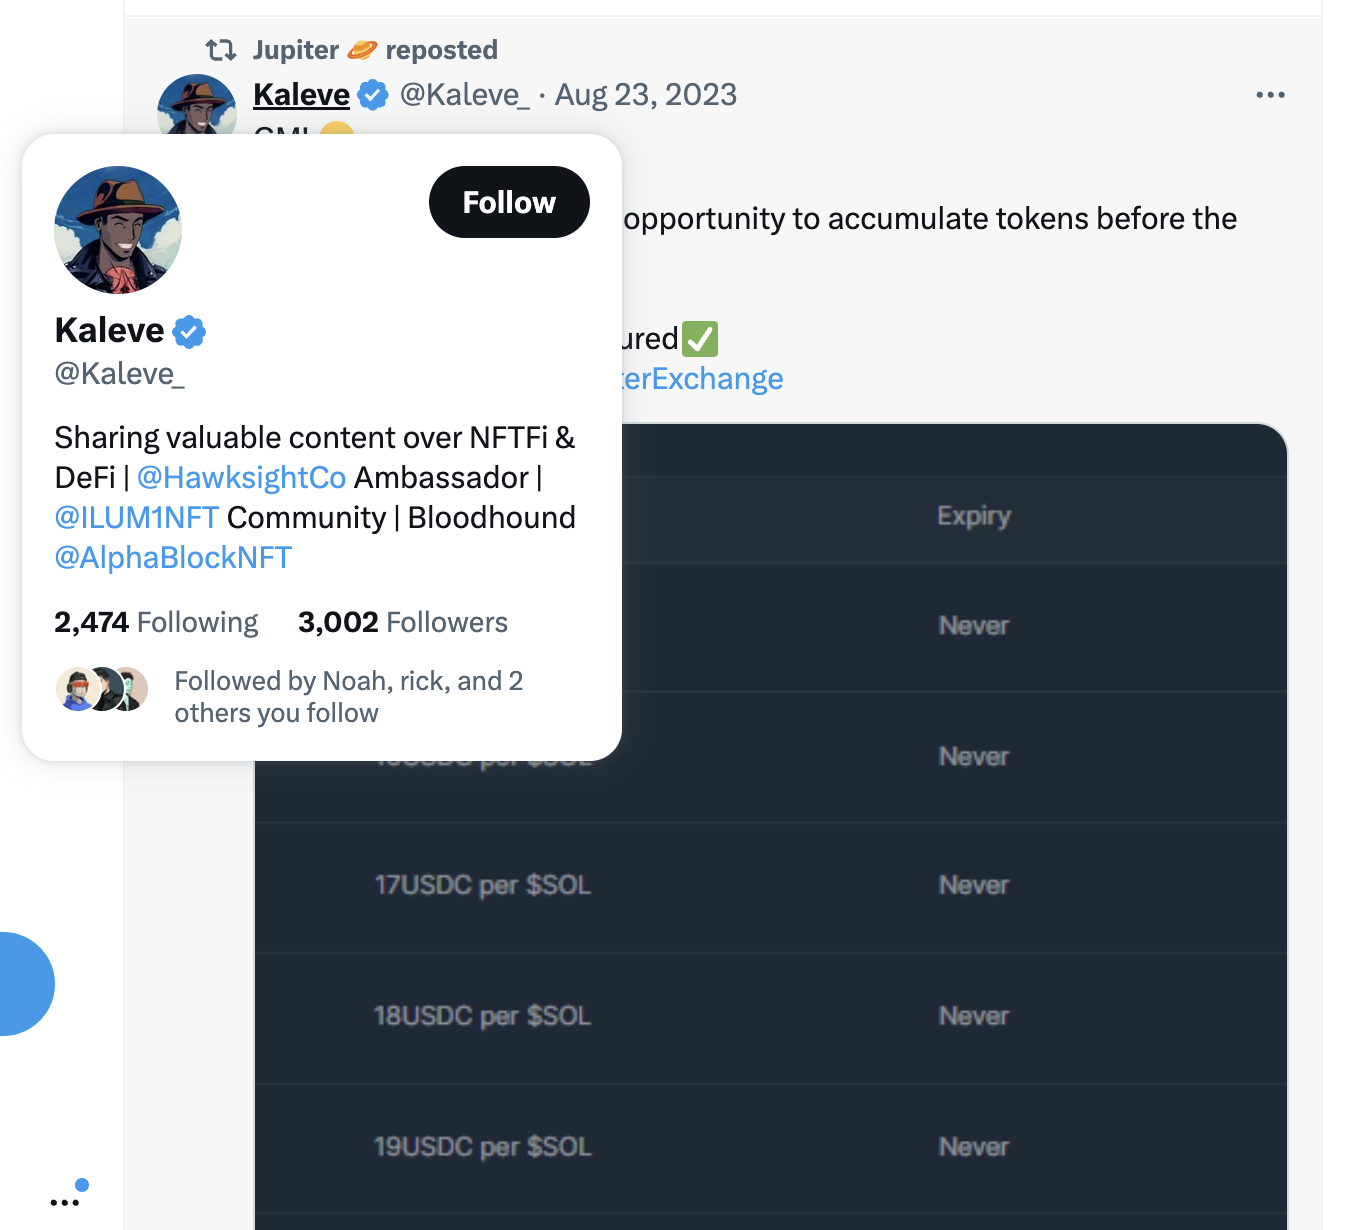Open the @AlphaBlockNFT mention link
Image resolution: width=1370 pixels, height=1230 pixels.
[x=173, y=558]
